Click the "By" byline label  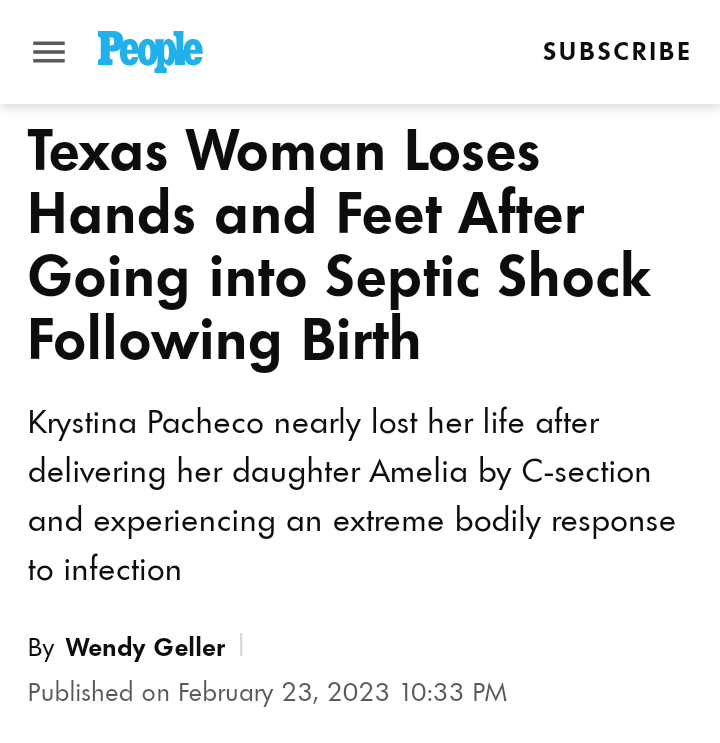point(41,648)
